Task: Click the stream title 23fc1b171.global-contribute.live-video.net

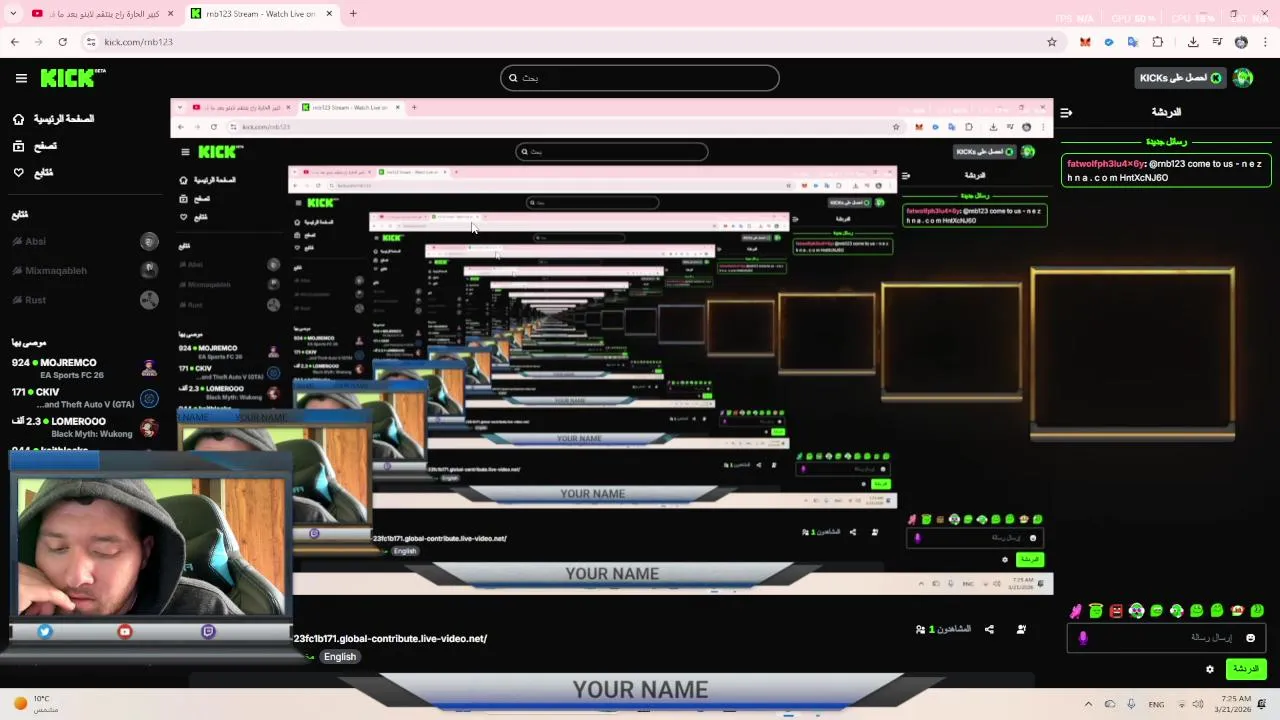Action: tap(390, 639)
